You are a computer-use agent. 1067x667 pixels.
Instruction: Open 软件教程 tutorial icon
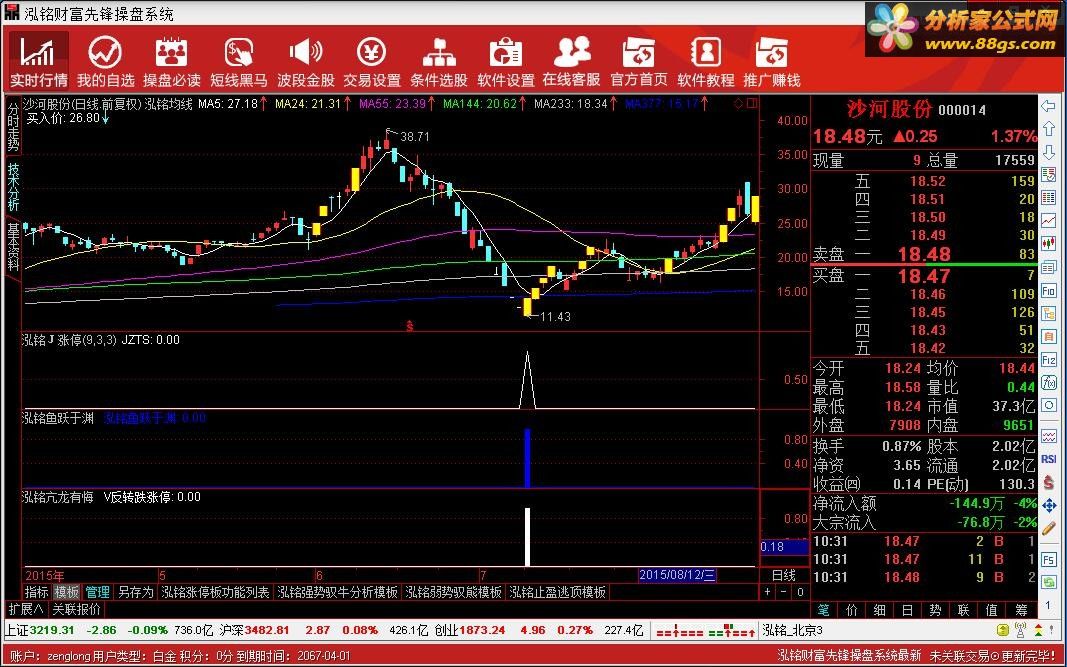(x=706, y=61)
